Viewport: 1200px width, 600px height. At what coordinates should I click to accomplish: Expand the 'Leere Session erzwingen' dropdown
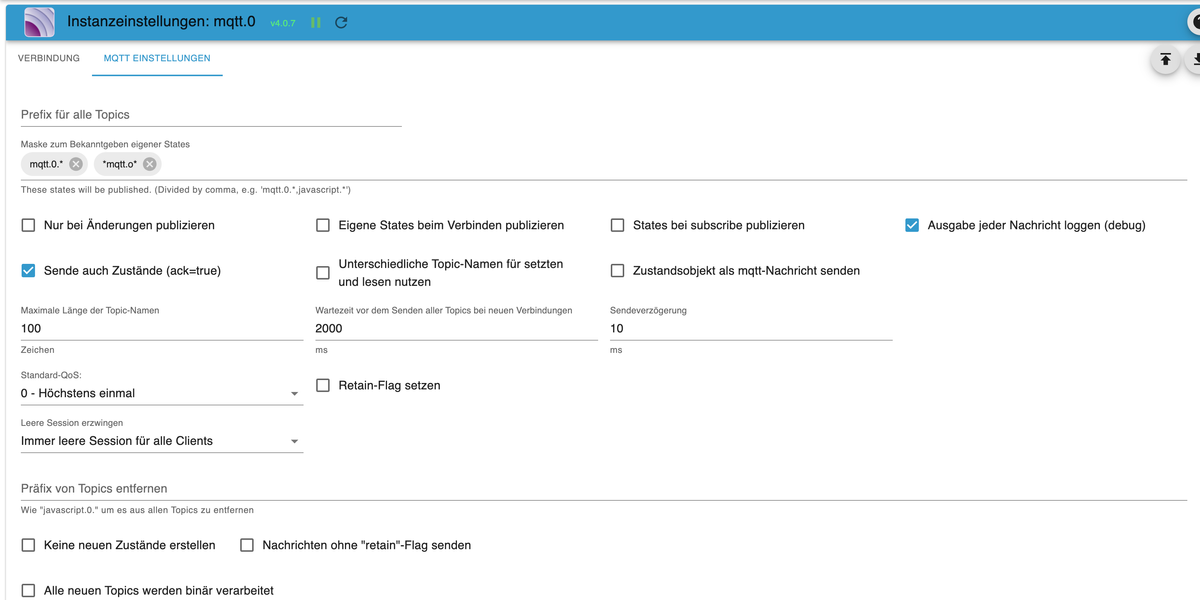(161, 441)
